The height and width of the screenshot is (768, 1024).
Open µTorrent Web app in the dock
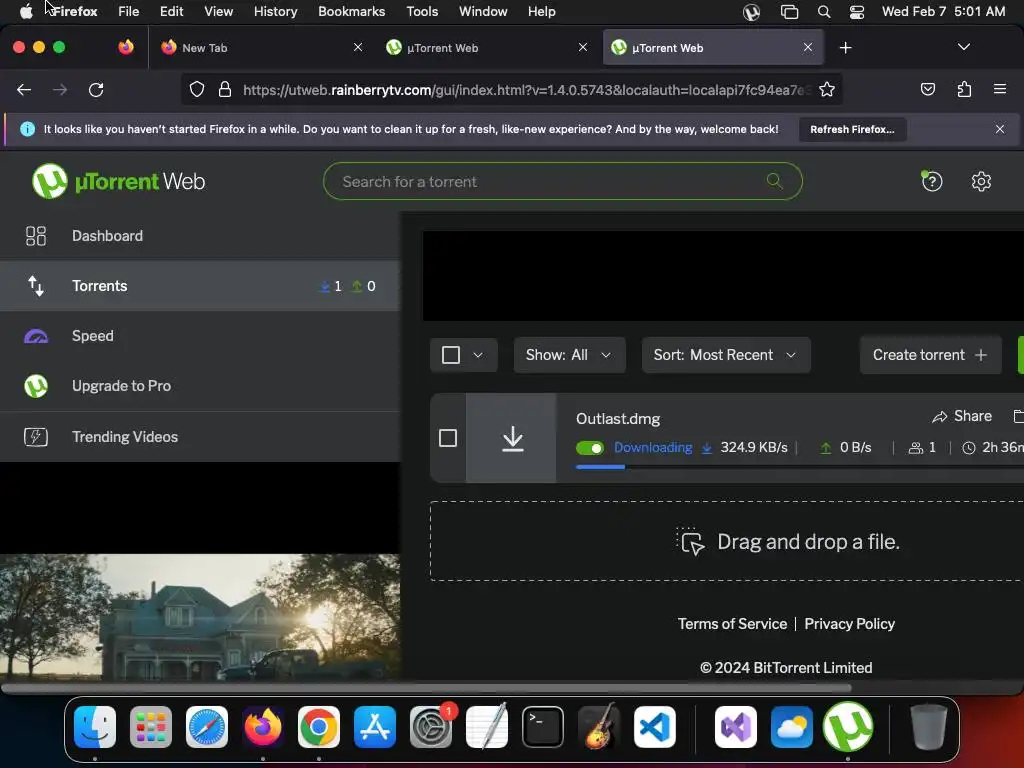tap(847, 727)
